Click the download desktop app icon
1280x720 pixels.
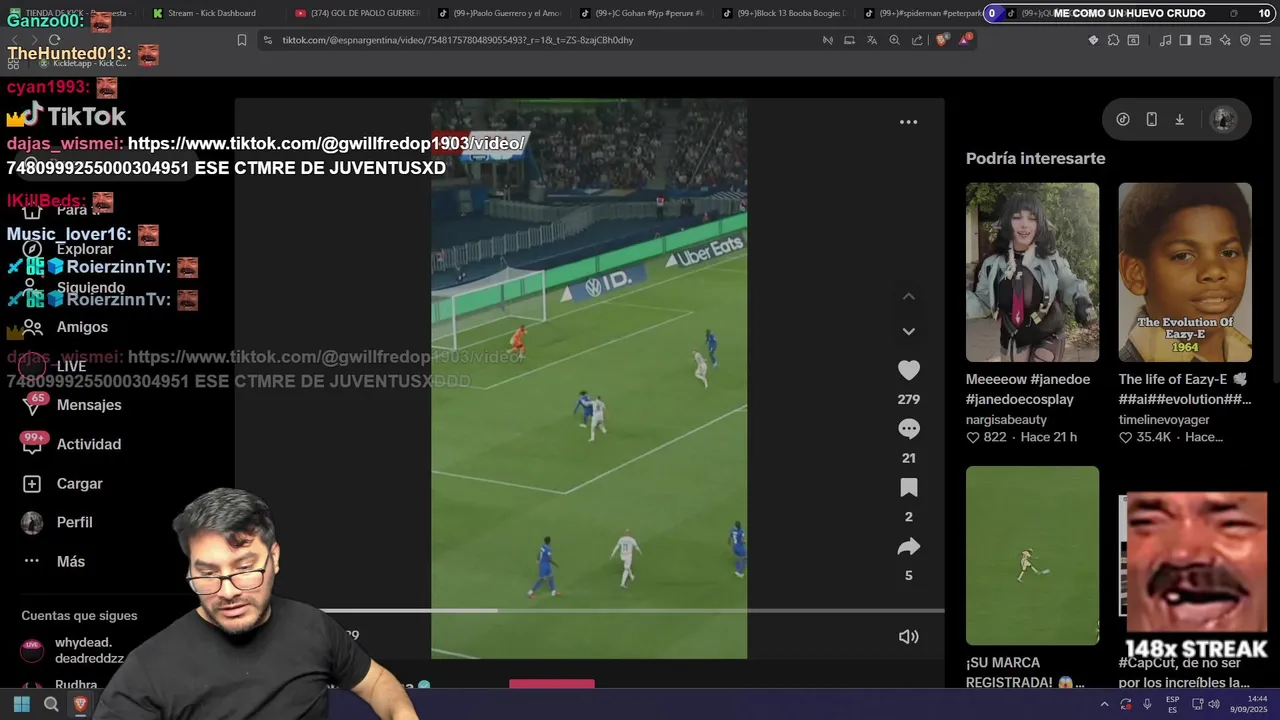(1179, 119)
